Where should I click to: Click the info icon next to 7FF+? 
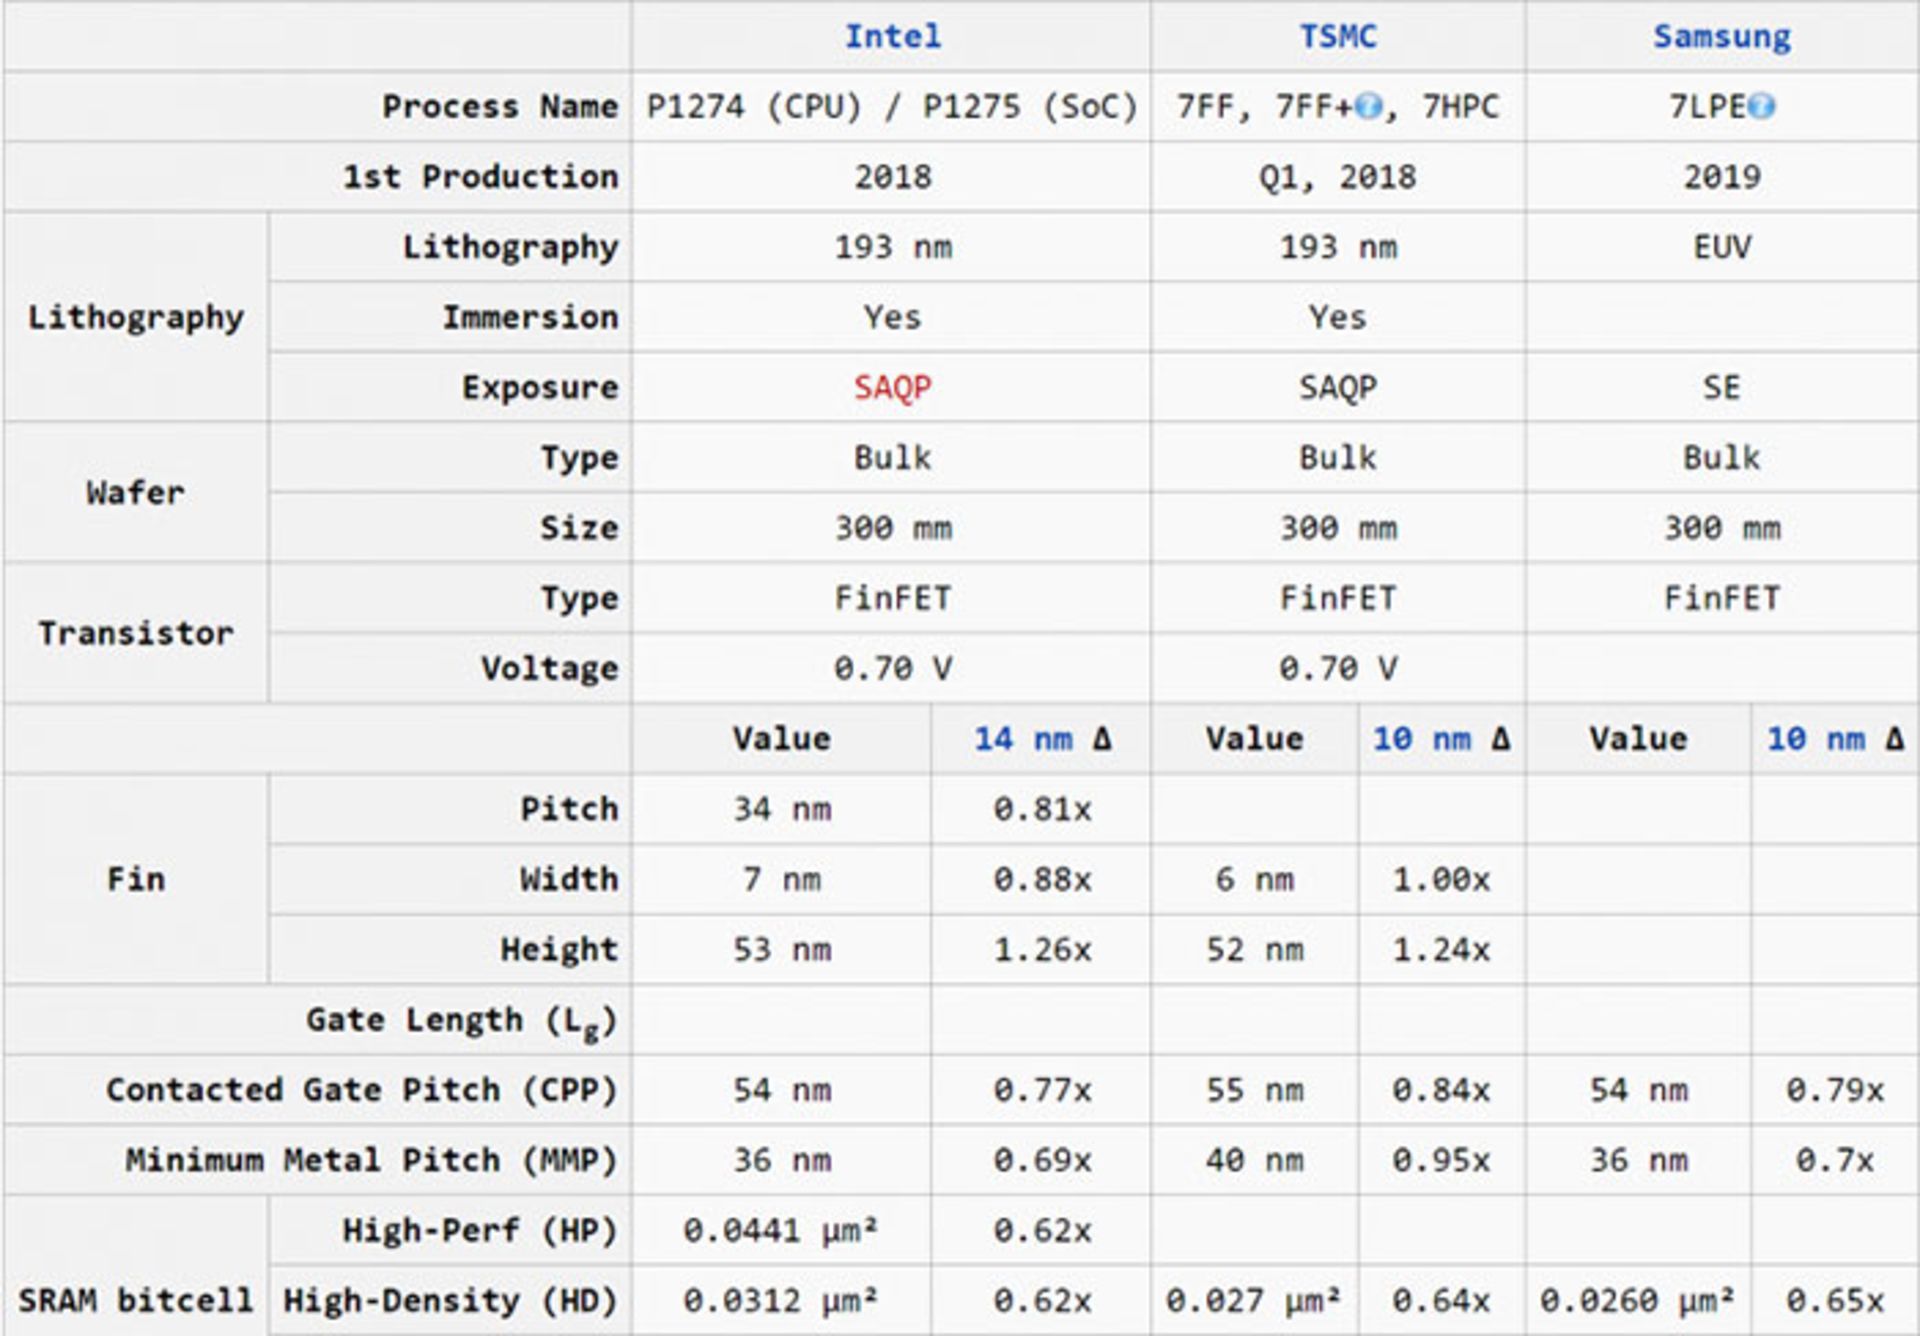click(x=1369, y=106)
